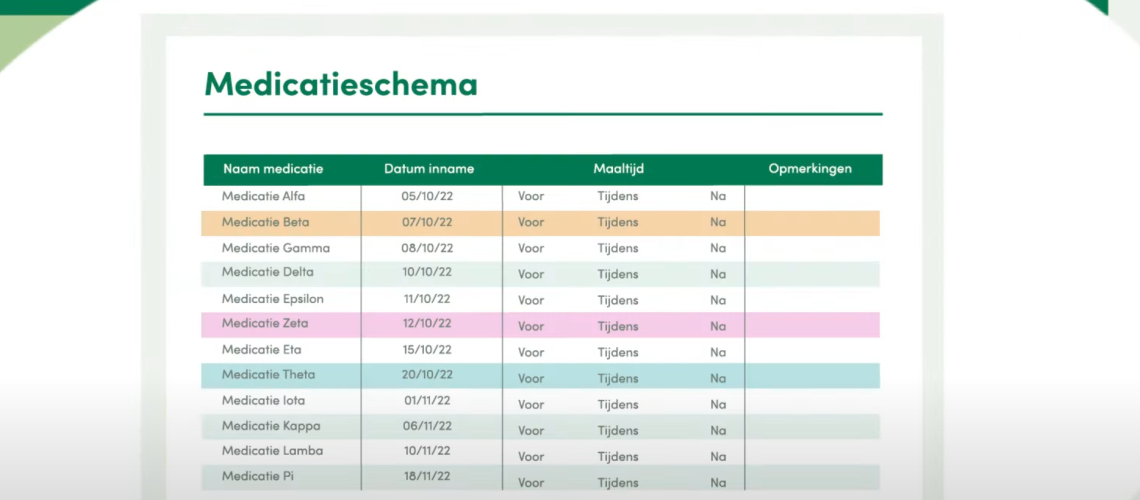Screen dimensions: 1140x500
Task: Choose 'Na' in the Medicatie Zeta row
Action: tap(718, 326)
